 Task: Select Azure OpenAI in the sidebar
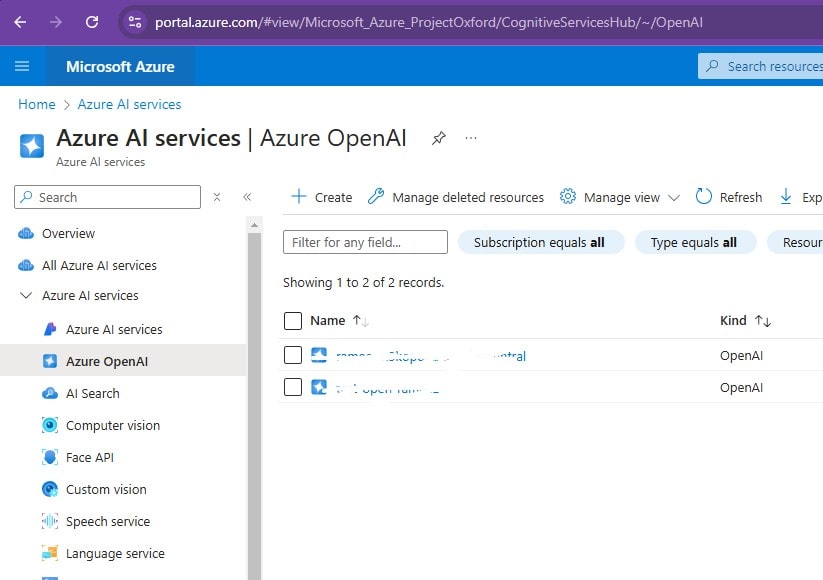point(107,362)
